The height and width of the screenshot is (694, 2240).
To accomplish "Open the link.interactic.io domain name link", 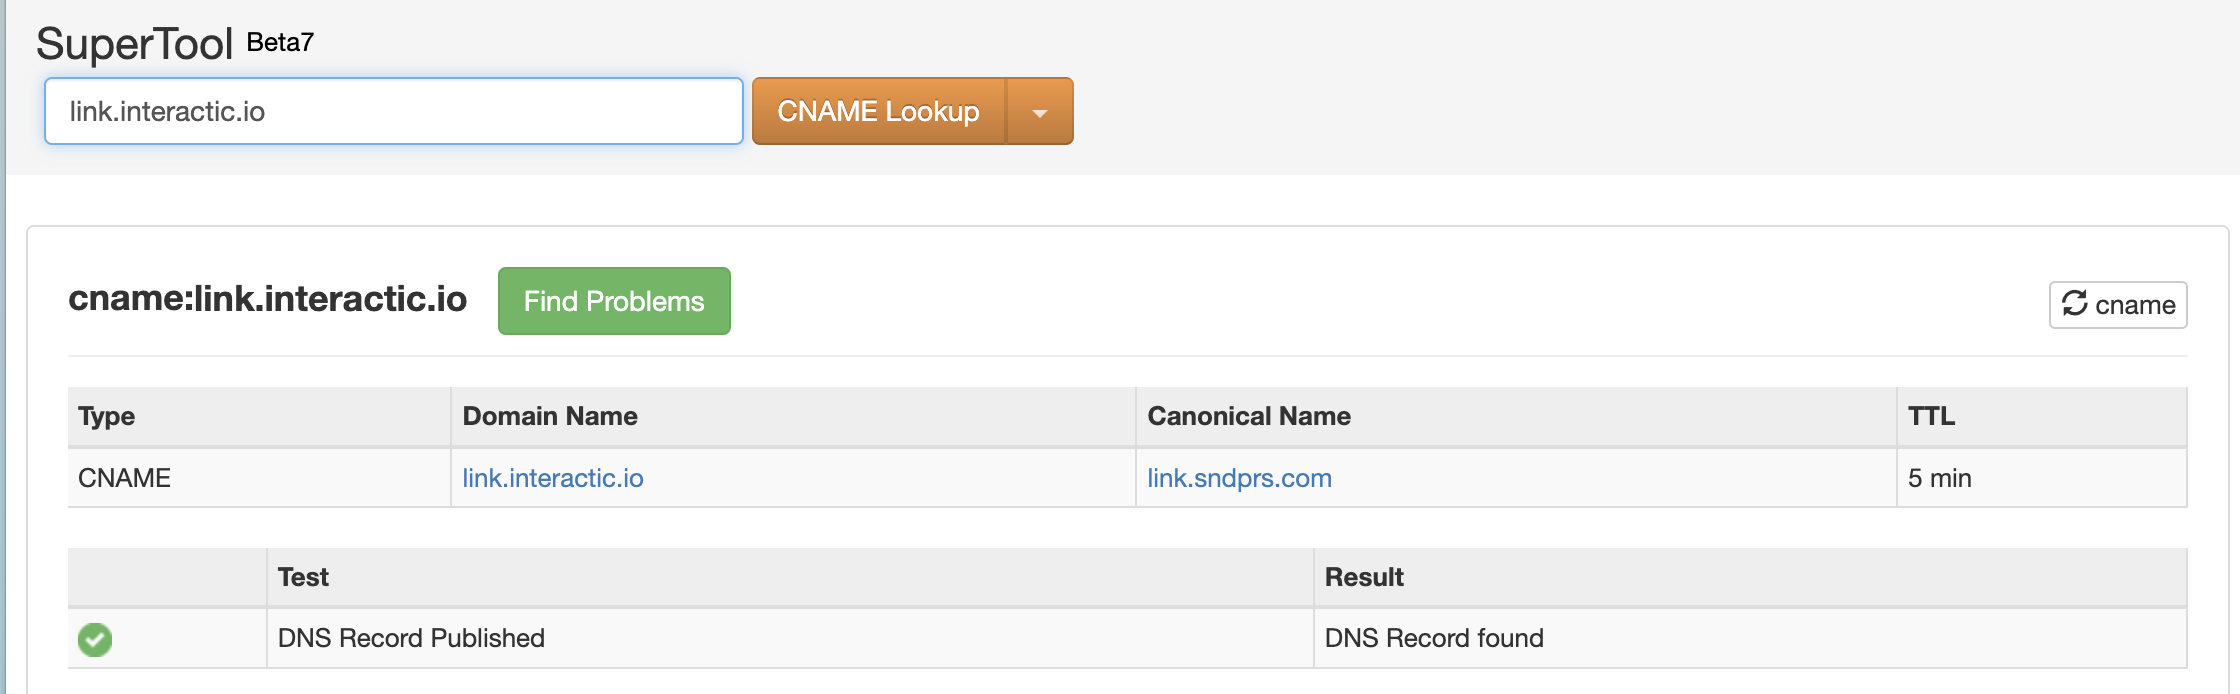I will [x=552, y=478].
